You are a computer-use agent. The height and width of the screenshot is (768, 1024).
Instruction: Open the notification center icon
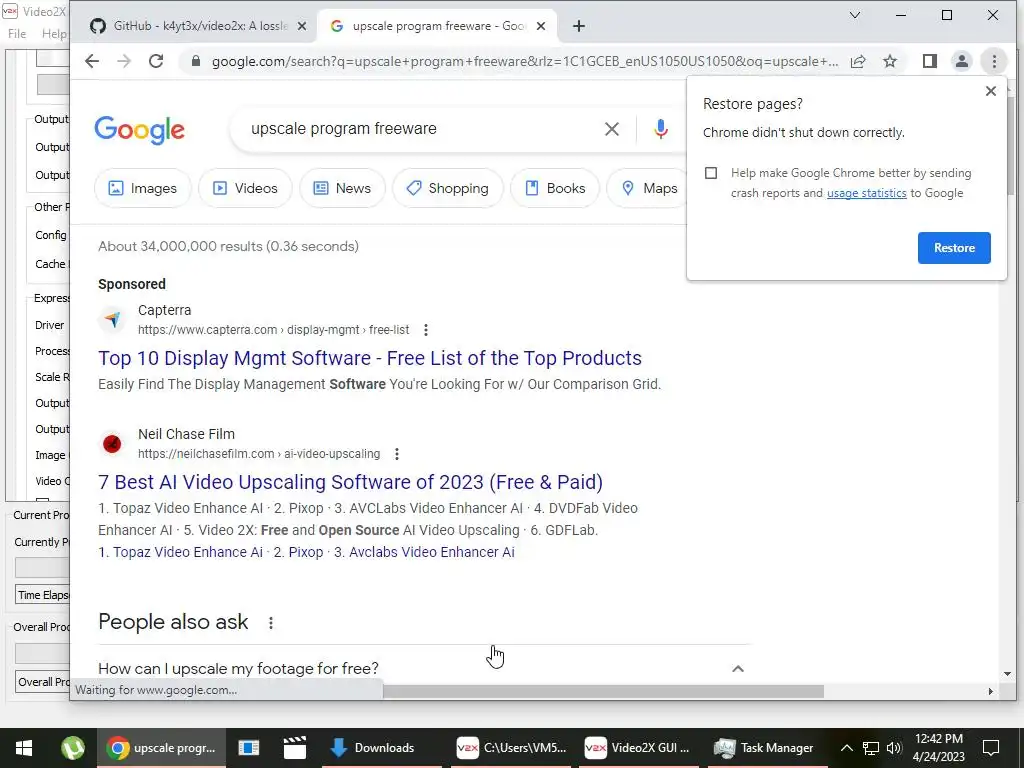(x=991, y=748)
